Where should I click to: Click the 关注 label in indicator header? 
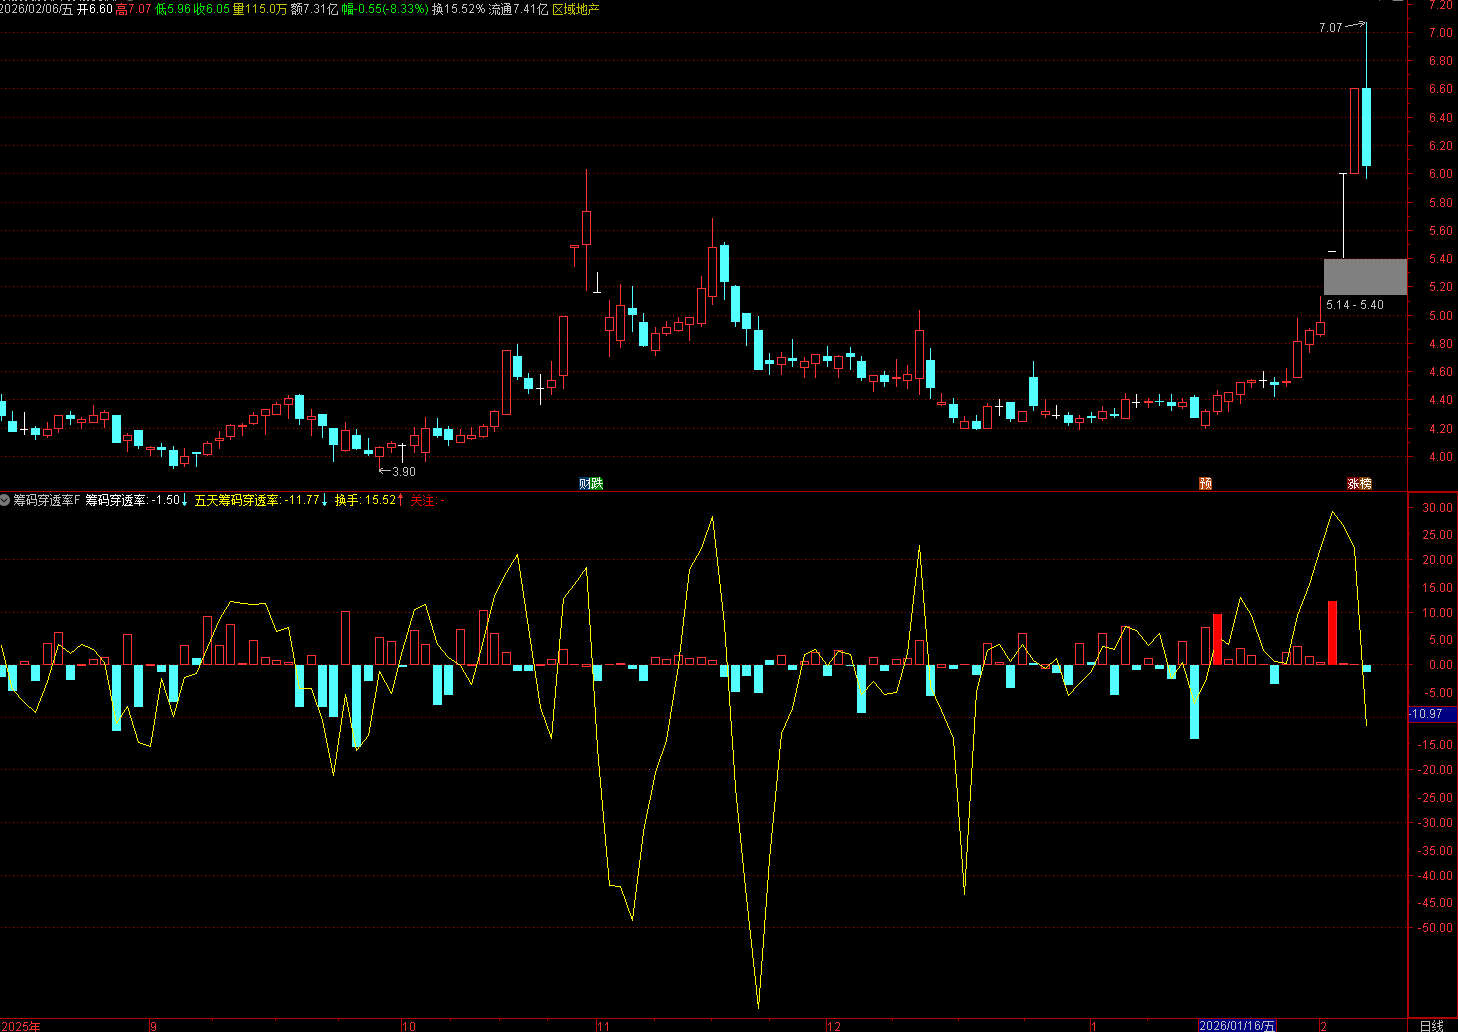point(424,500)
